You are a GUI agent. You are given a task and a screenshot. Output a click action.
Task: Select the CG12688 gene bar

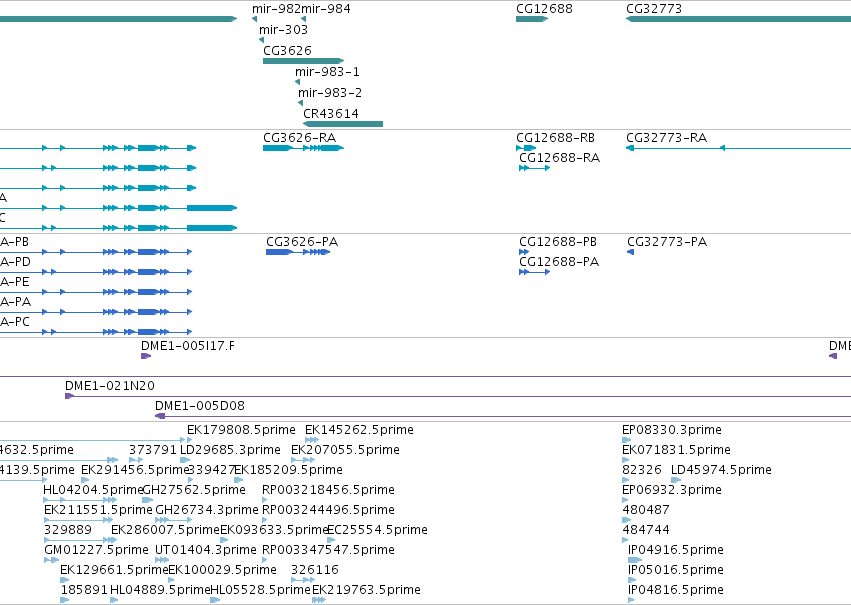point(532,19)
